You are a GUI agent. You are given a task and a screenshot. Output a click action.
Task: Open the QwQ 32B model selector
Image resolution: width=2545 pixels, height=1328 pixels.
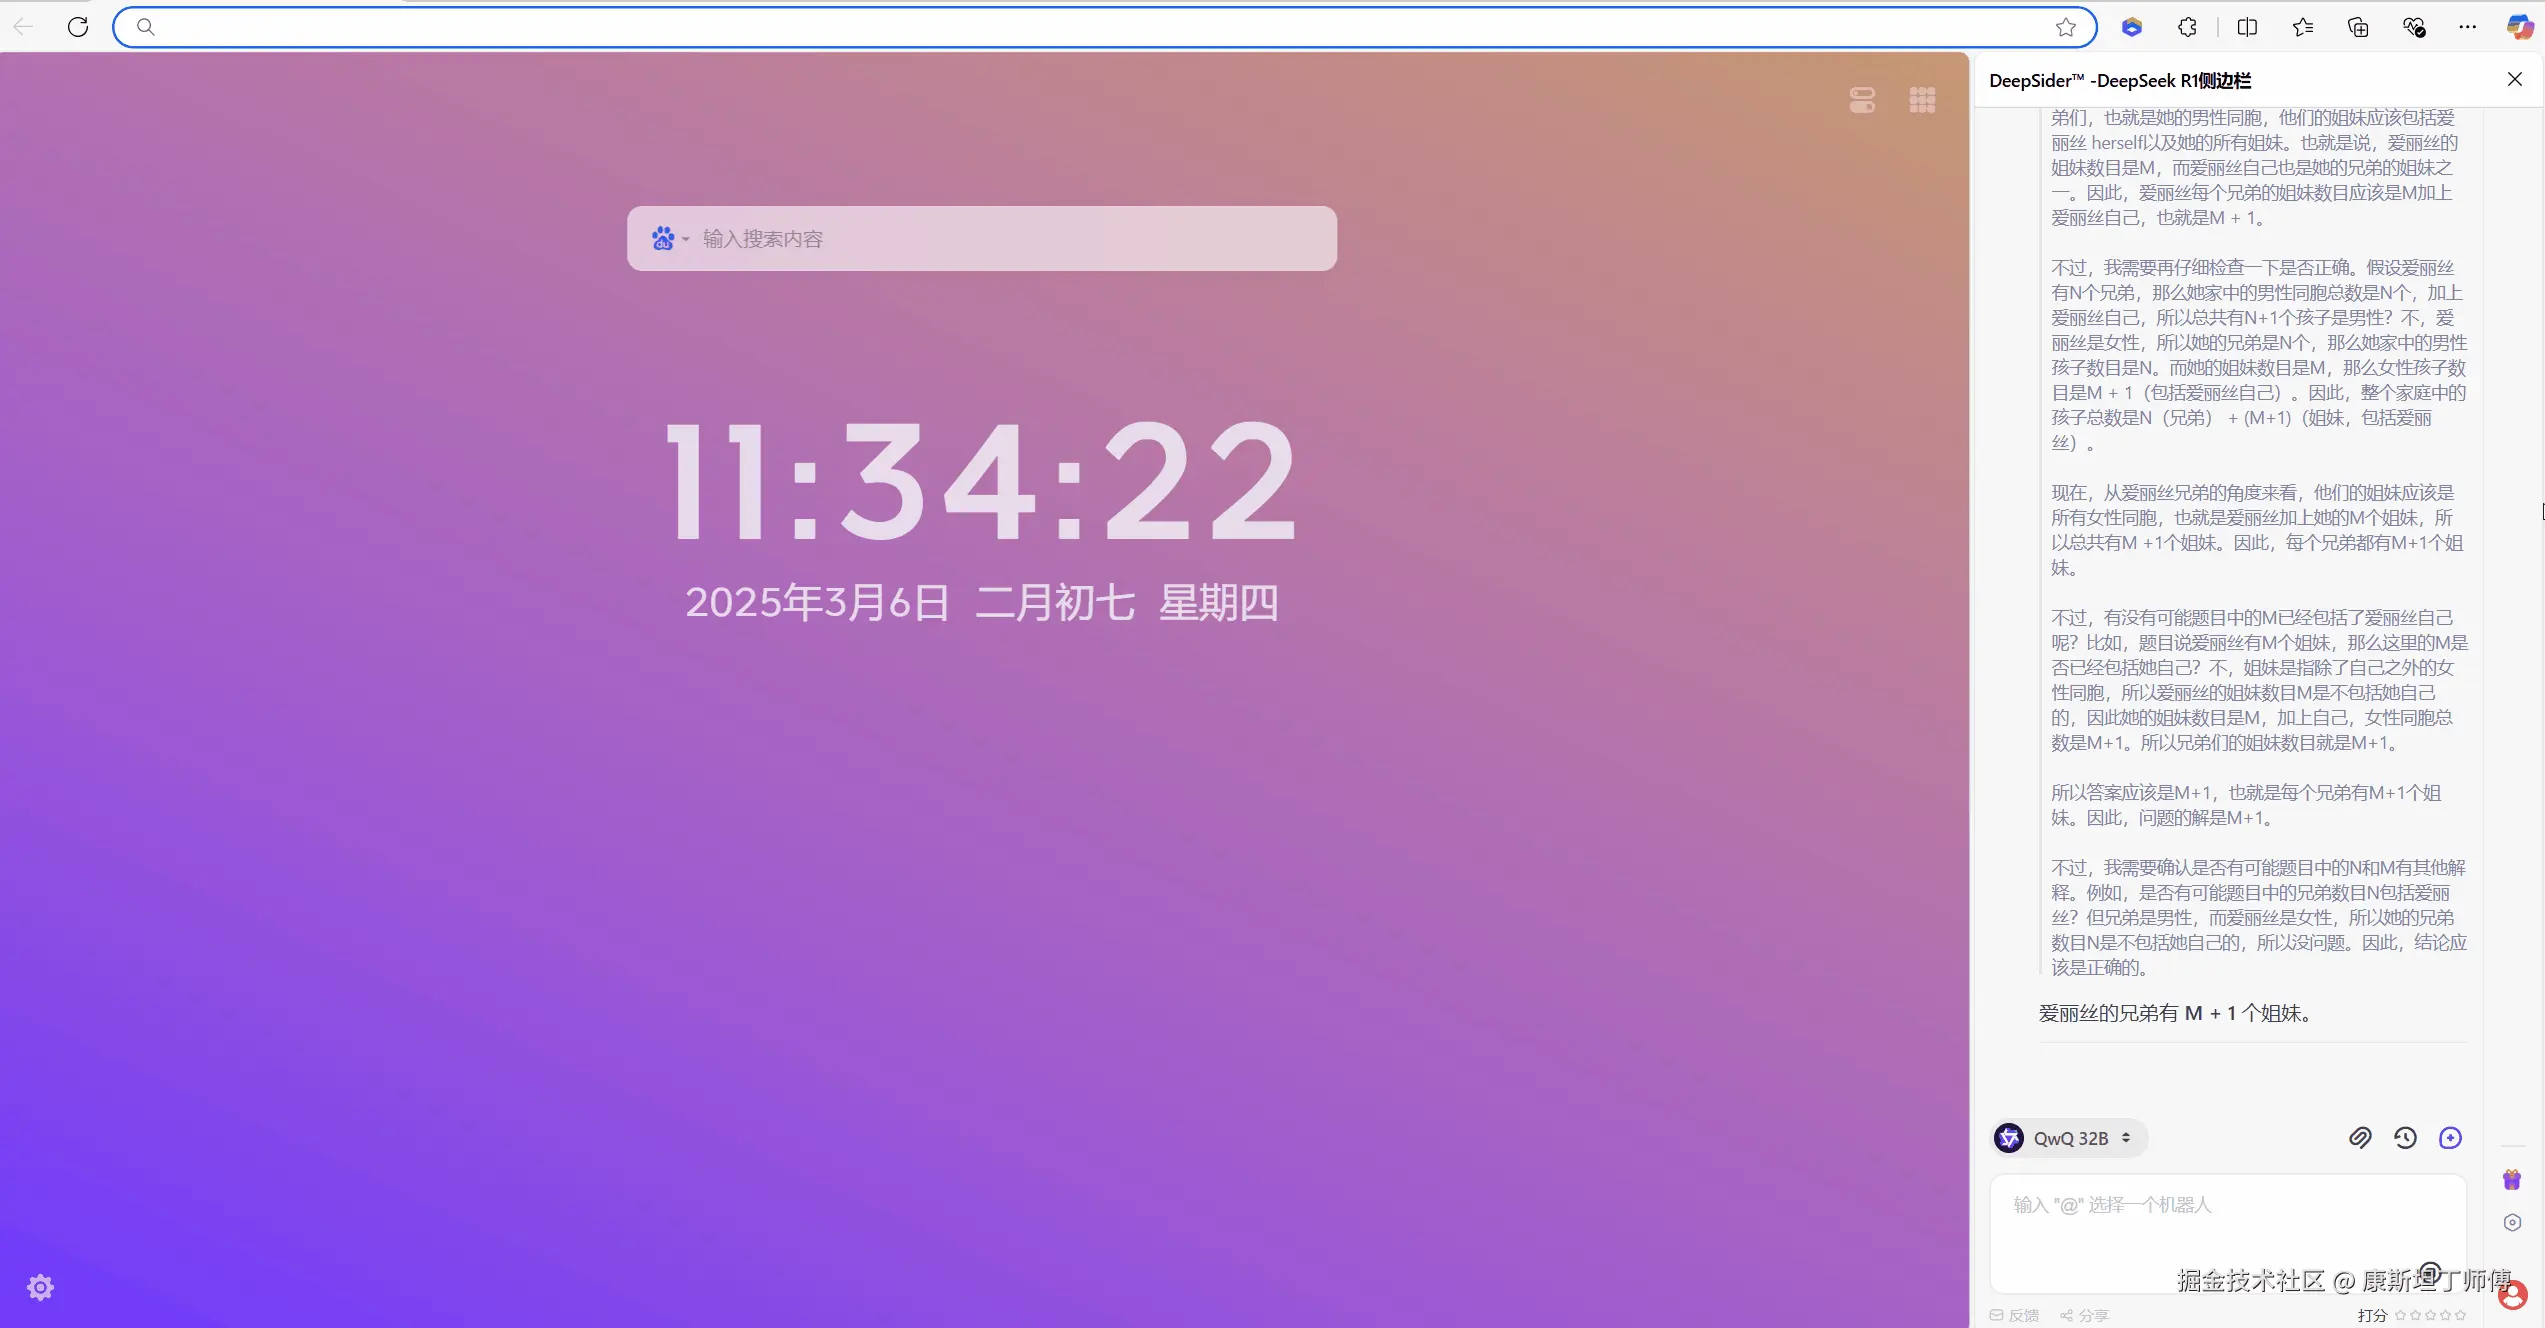2068,1138
